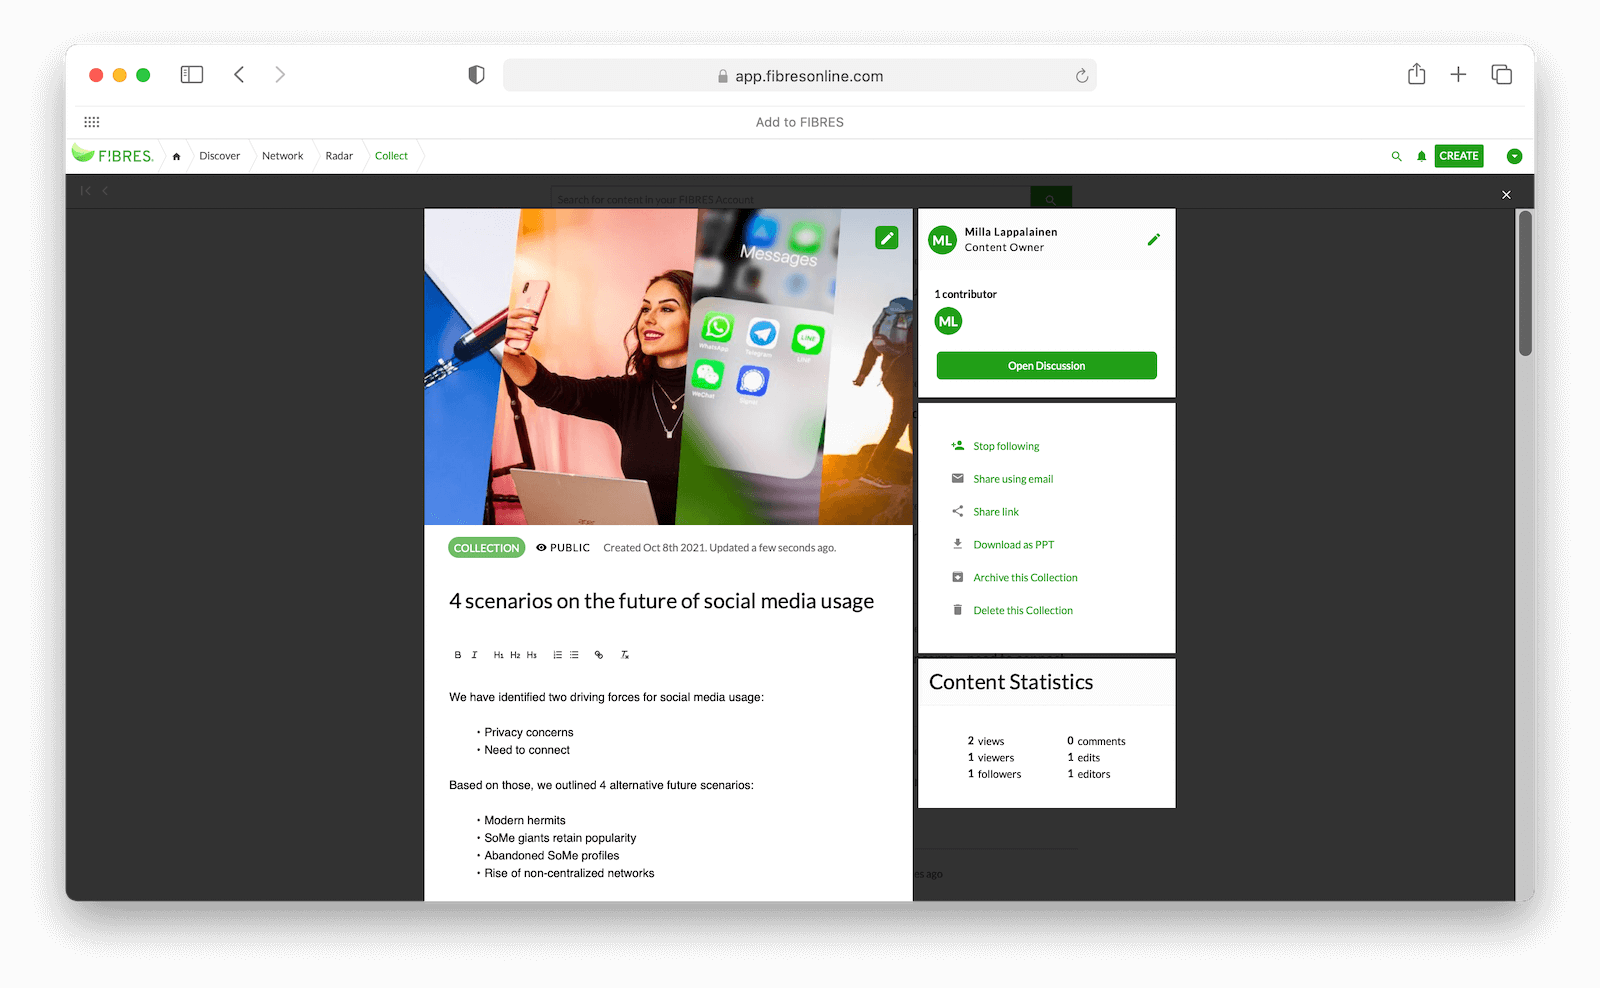Go to FIBRES home icon
The height and width of the screenshot is (988, 1600).
[176, 156]
